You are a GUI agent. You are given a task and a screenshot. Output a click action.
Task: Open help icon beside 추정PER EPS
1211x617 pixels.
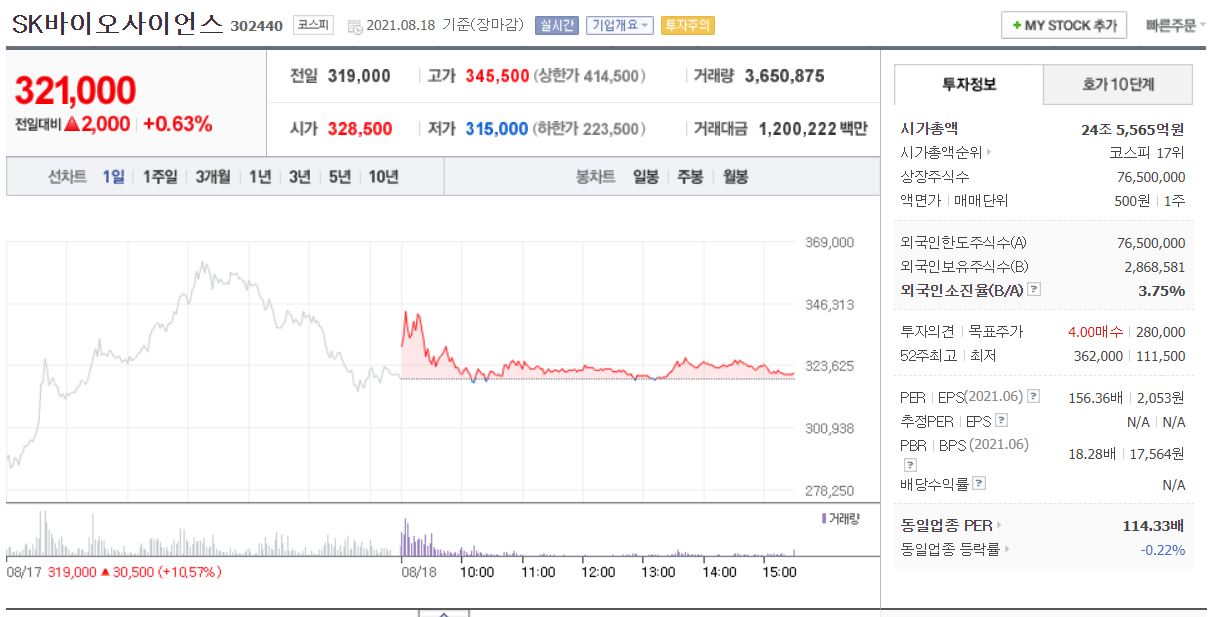1001,421
